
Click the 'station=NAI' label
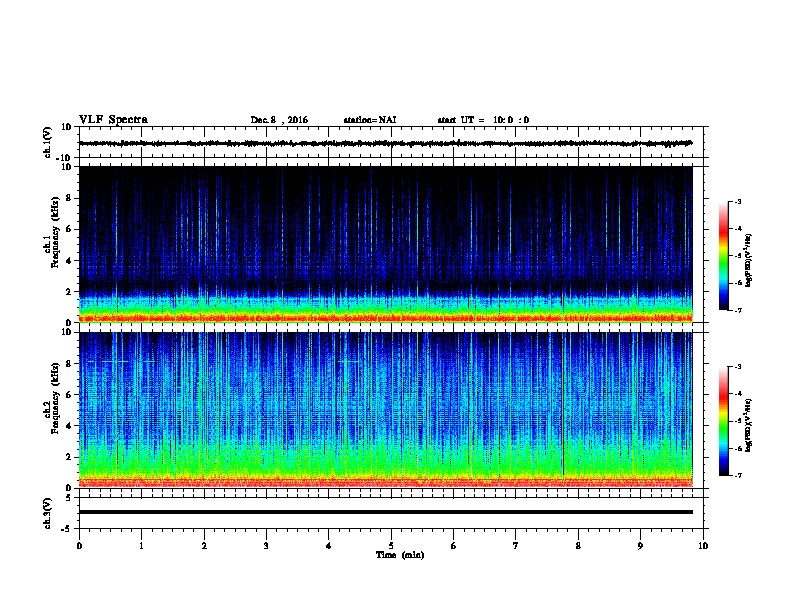pyautogui.click(x=370, y=120)
